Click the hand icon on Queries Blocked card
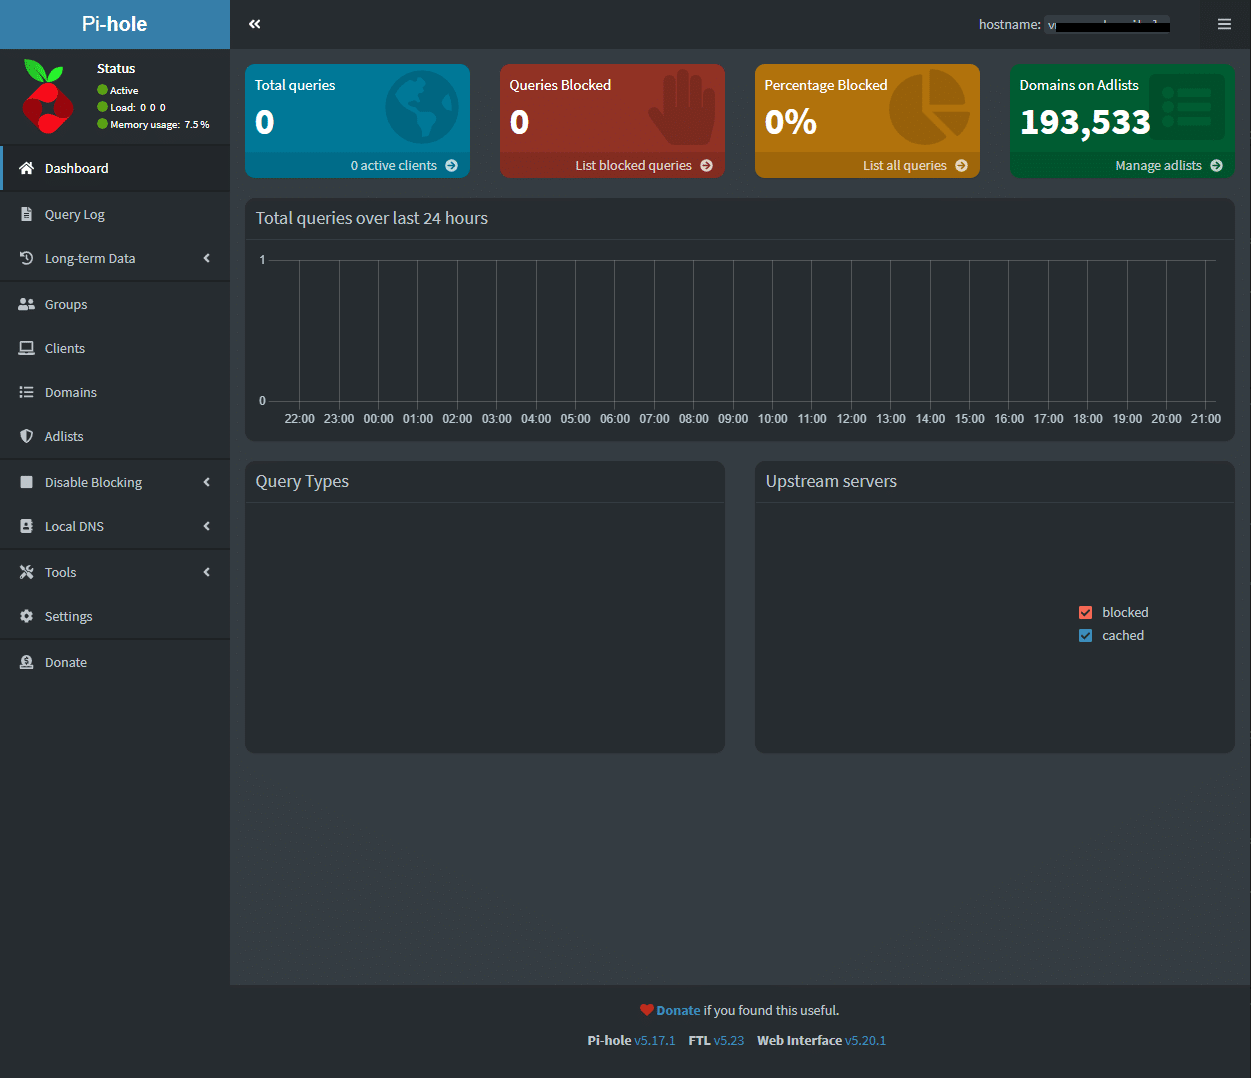 [684, 107]
